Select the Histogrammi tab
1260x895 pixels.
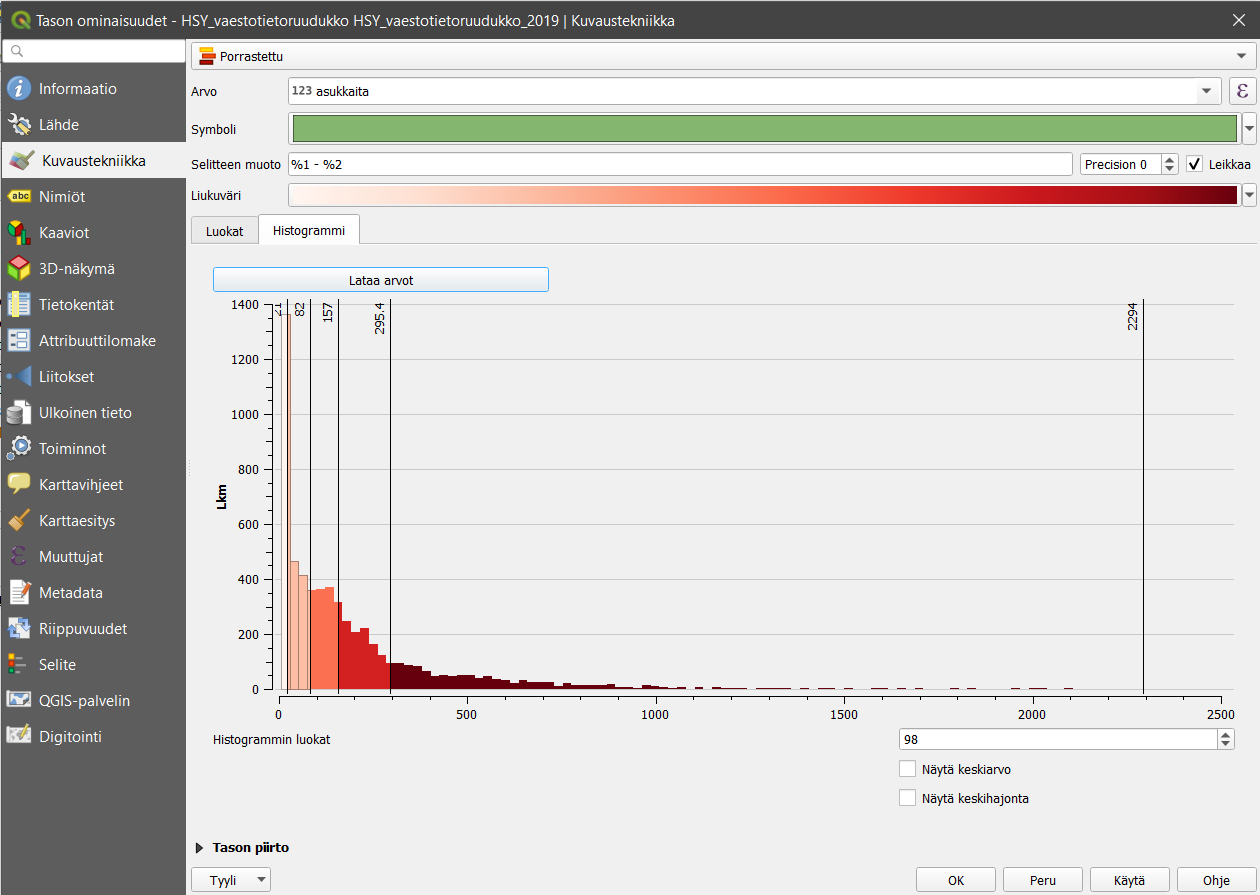309,231
